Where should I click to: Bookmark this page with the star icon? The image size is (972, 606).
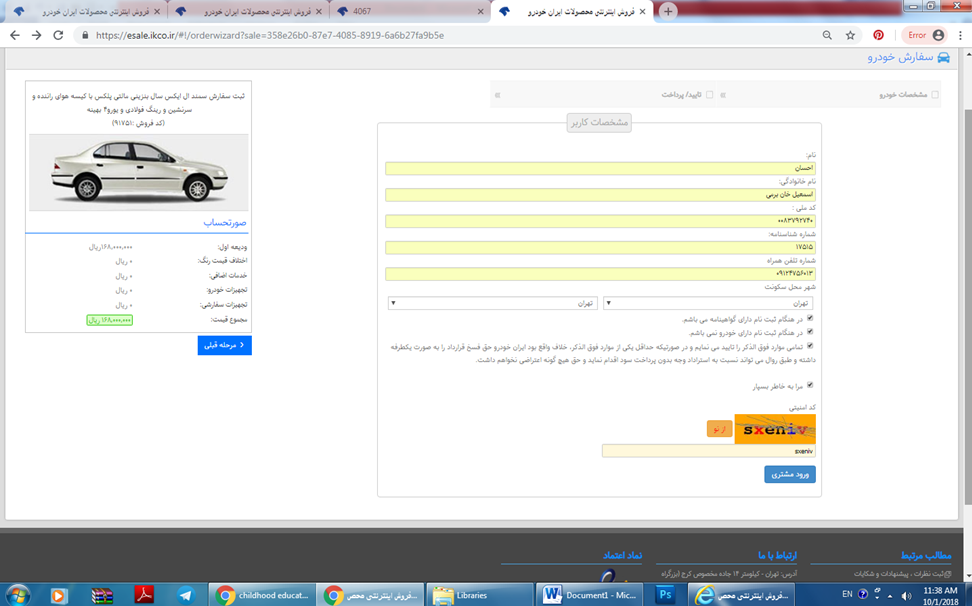click(849, 35)
